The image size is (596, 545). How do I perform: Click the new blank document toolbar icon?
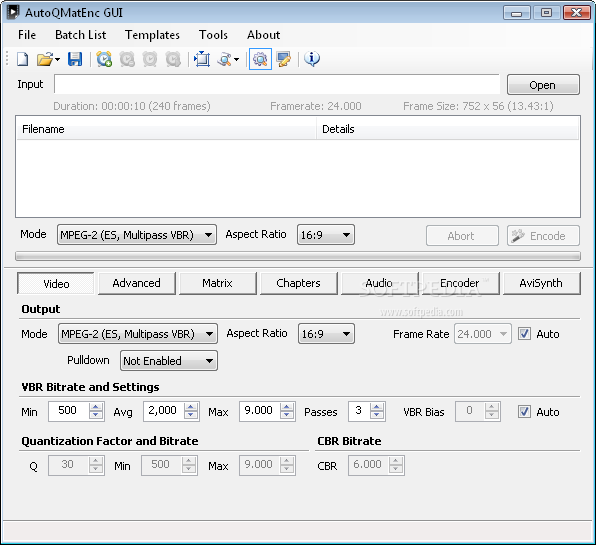[x=23, y=59]
